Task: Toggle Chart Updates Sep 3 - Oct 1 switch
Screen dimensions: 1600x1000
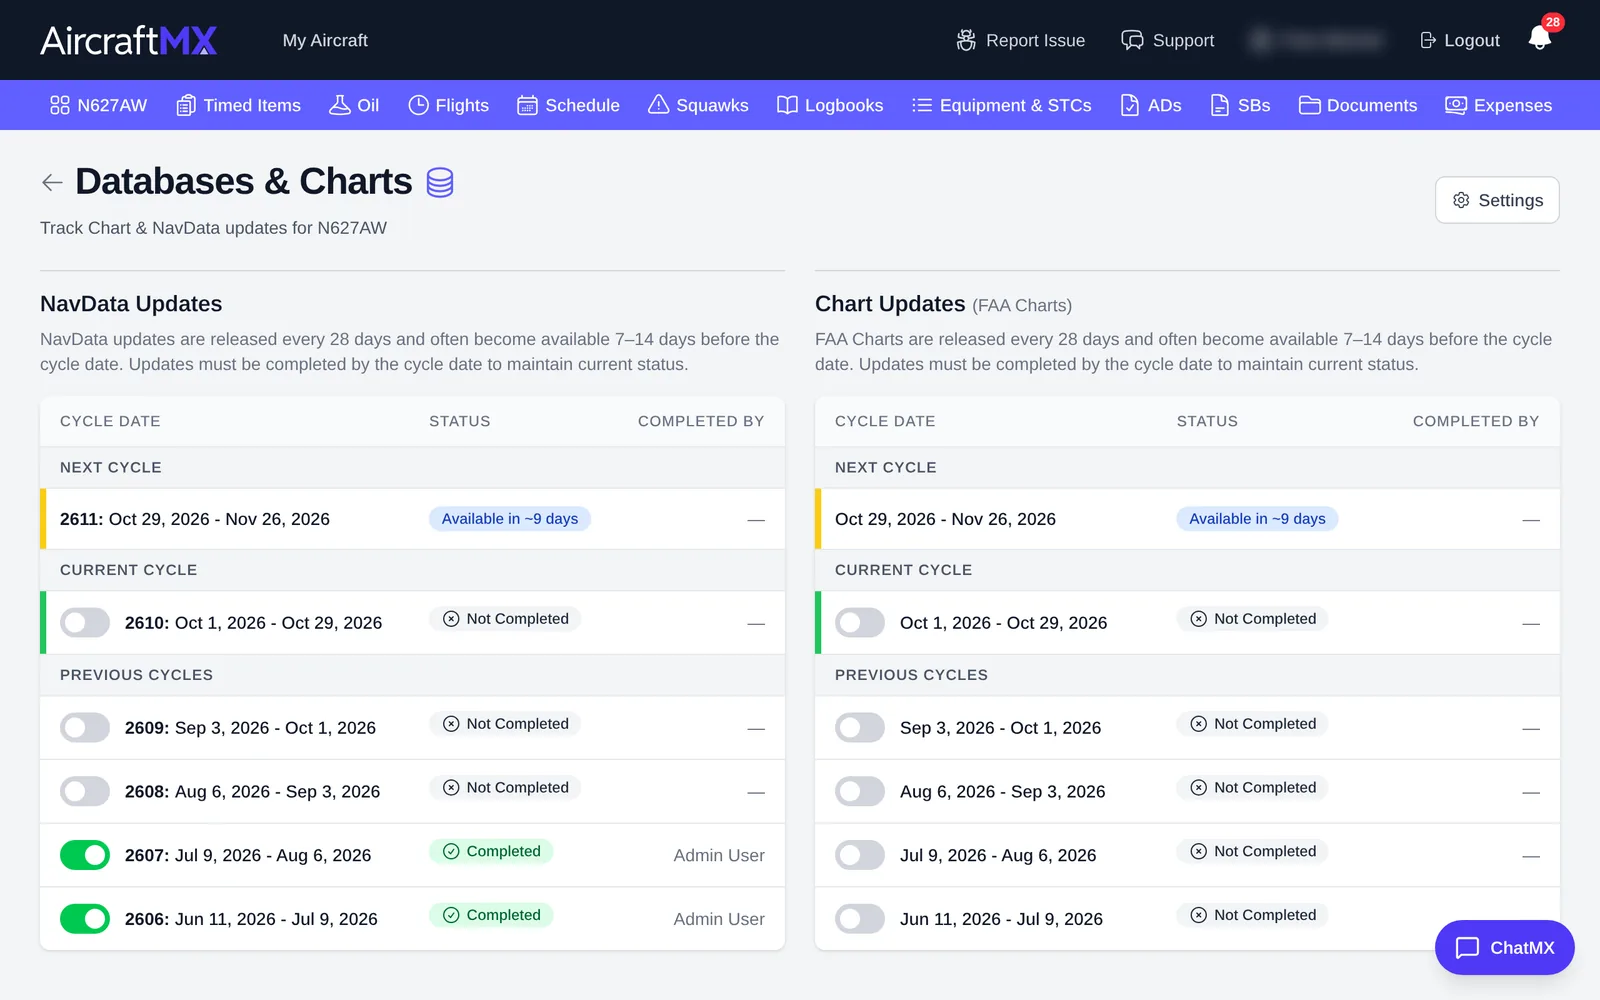Action: [860, 728]
